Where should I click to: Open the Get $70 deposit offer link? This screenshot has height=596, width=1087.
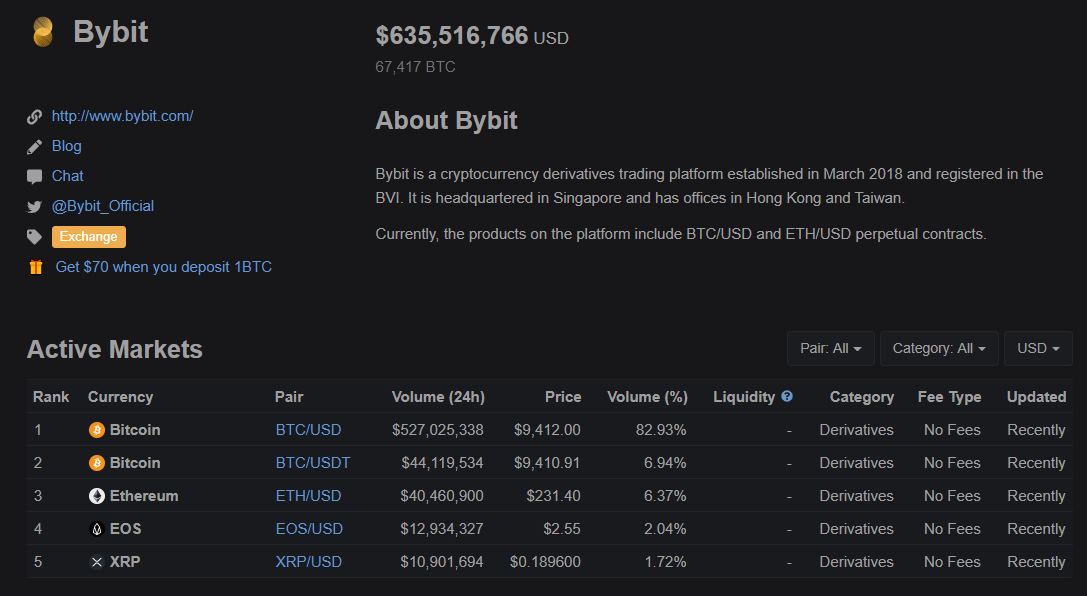pos(164,267)
